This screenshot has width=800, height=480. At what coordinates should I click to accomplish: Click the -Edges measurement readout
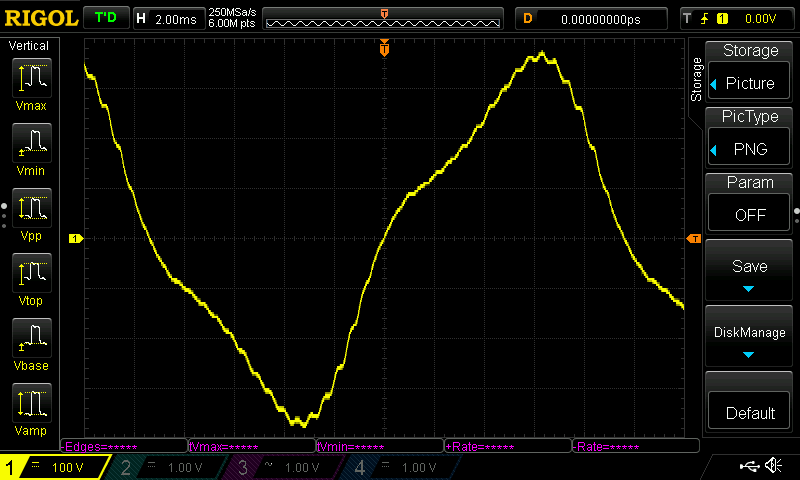point(124,446)
